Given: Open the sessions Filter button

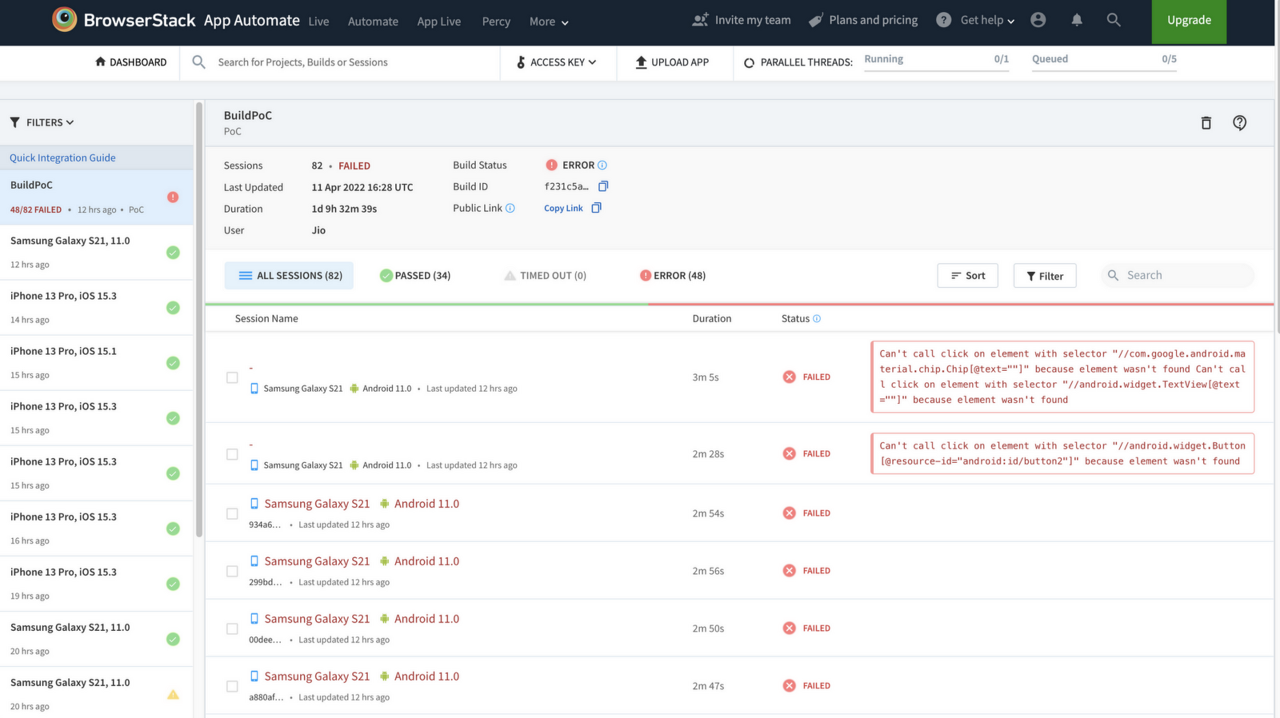Looking at the screenshot, I should [1045, 275].
